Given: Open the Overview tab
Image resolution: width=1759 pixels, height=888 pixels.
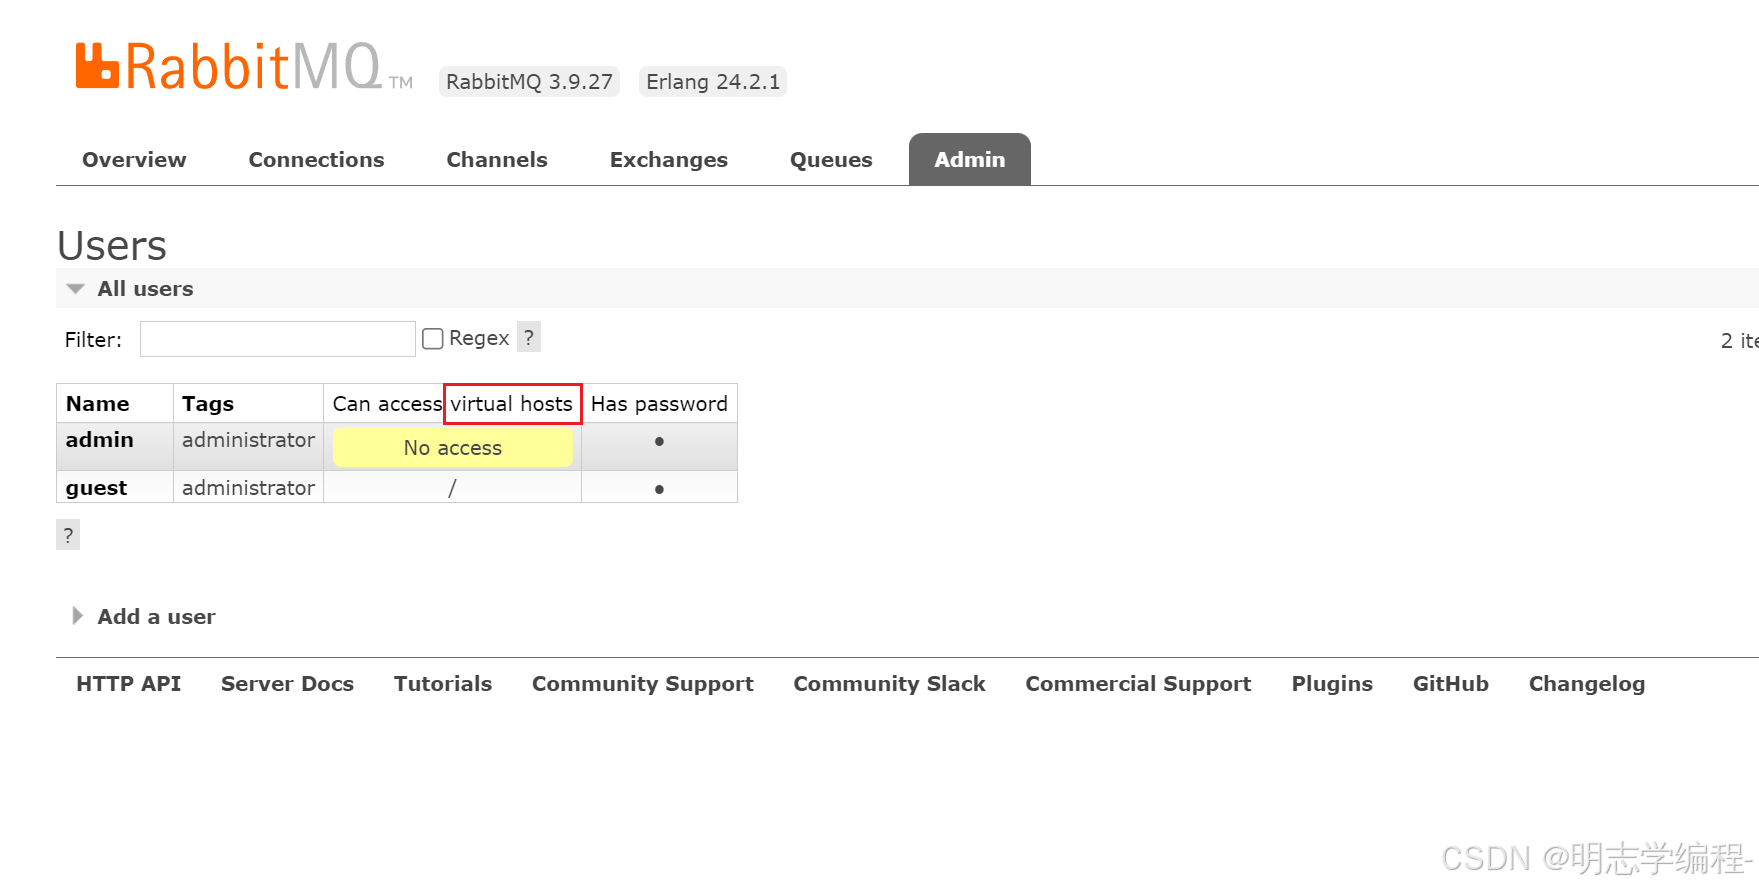Looking at the screenshot, I should 134,160.
